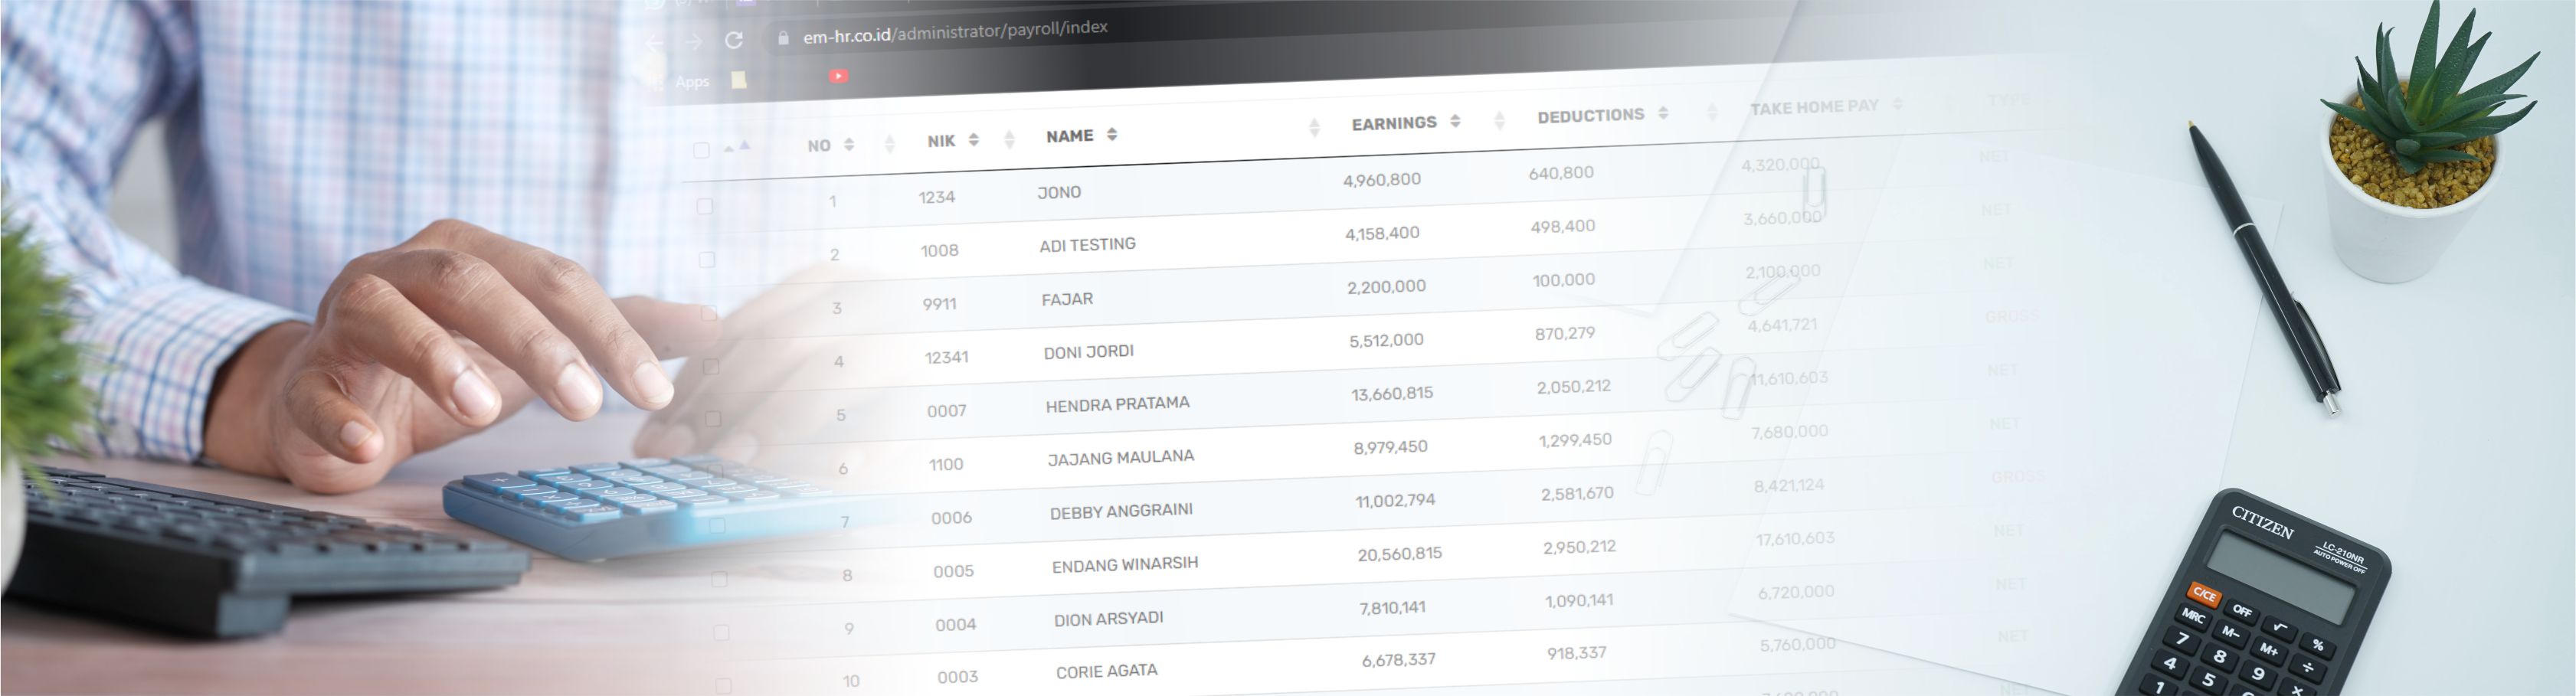Click the TAKE HOME PAY header text
2576x696 pixels.
click(1814, 107)
